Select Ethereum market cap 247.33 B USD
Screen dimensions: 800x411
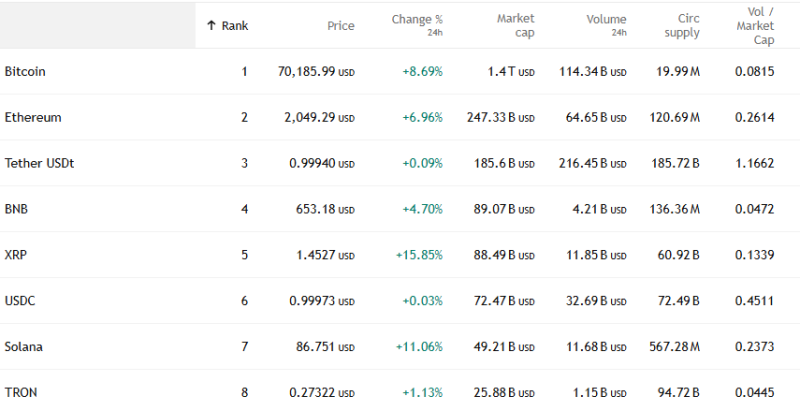(x=501, y=117)
